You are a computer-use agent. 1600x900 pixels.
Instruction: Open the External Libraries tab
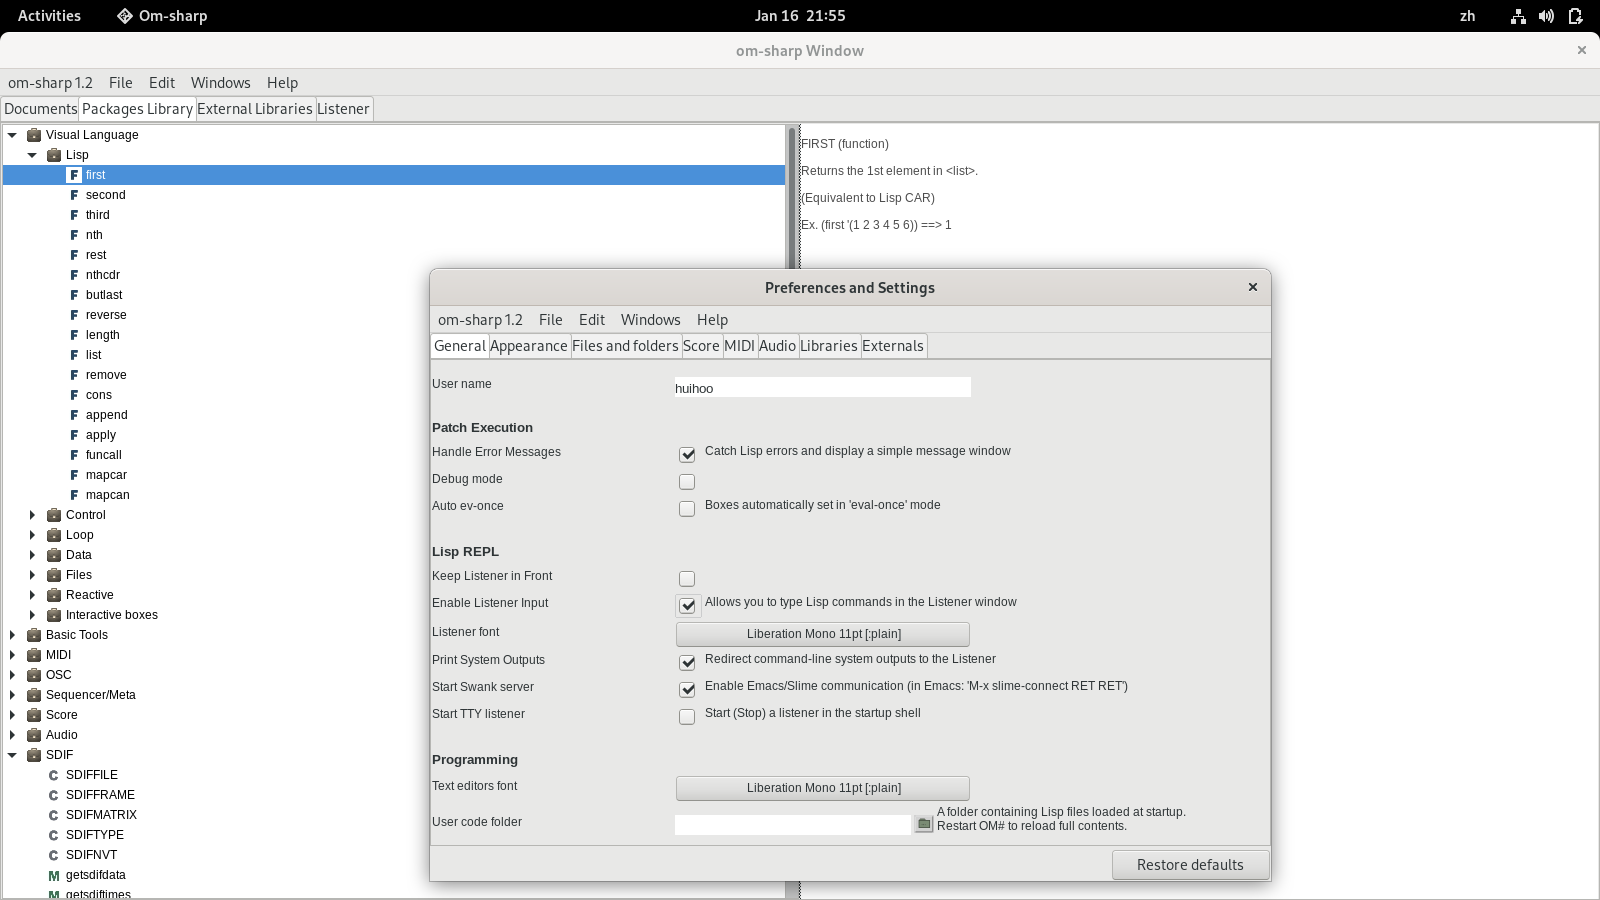click(x=255, y=109)
